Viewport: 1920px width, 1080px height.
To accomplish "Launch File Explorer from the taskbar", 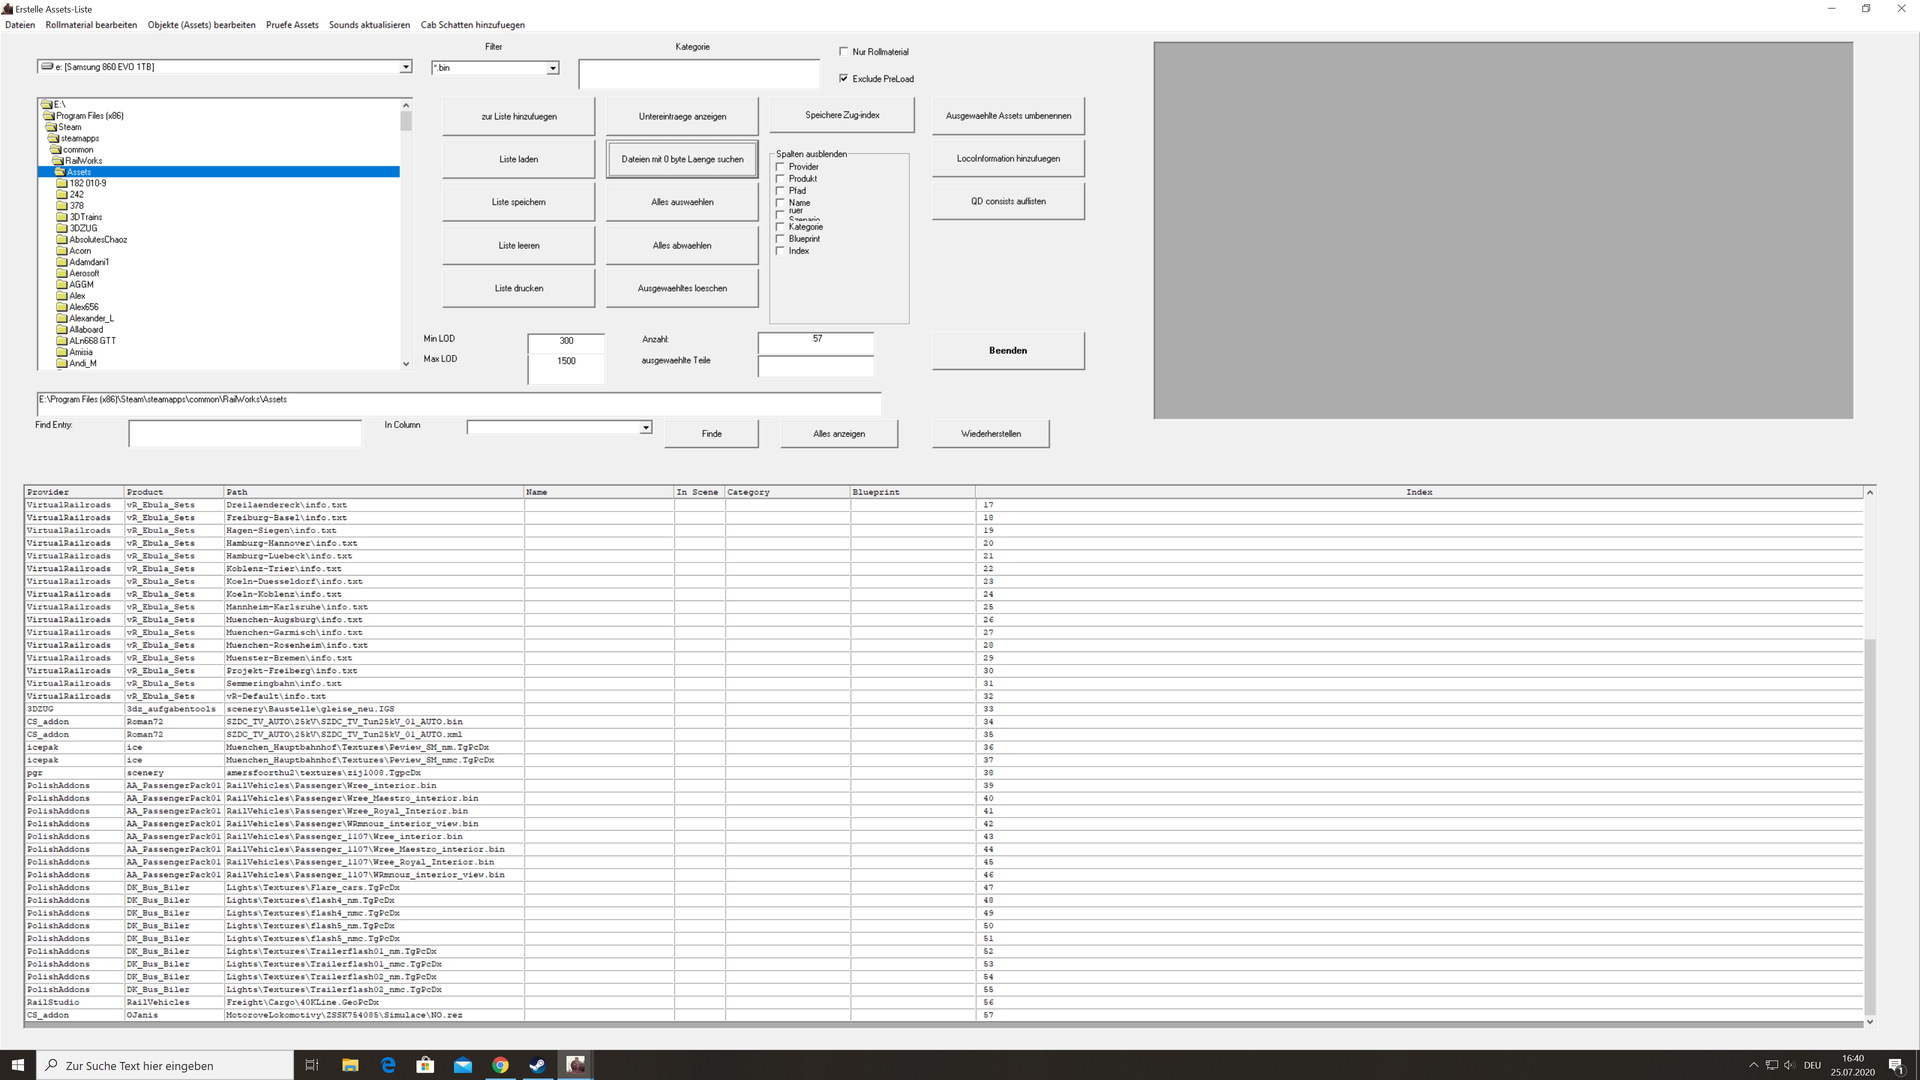I will click(350, 1065).
